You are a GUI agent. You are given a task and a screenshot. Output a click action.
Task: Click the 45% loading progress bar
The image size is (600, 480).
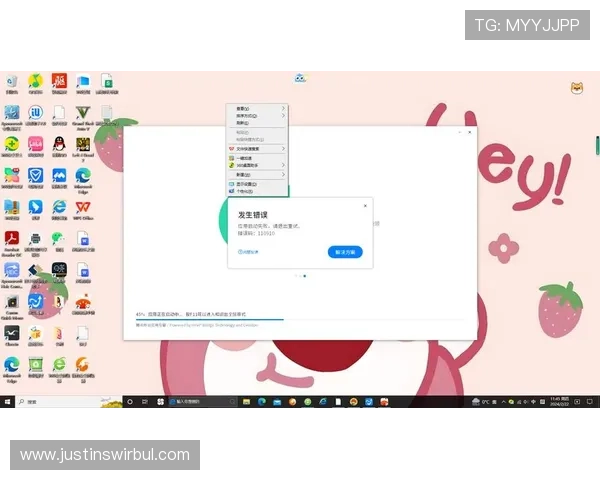pyautogui.click(x=210, y=318)
